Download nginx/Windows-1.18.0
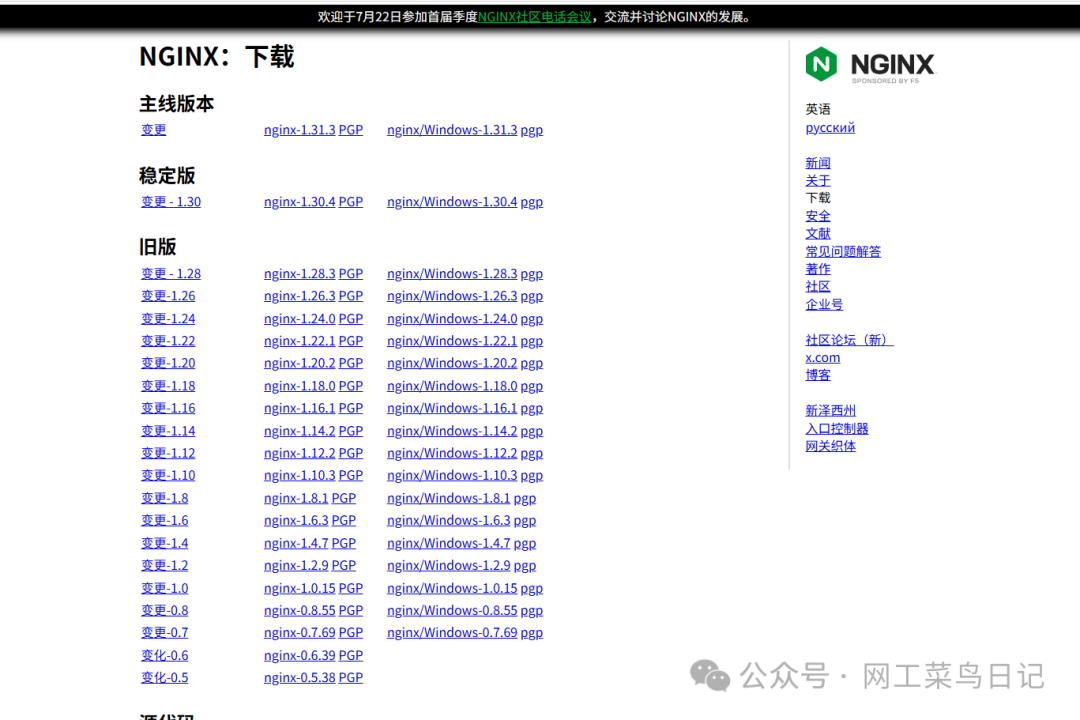Image resolution: width=1080 pixels, height=720 pixels. pyautogui.click(x=452, y=386)
